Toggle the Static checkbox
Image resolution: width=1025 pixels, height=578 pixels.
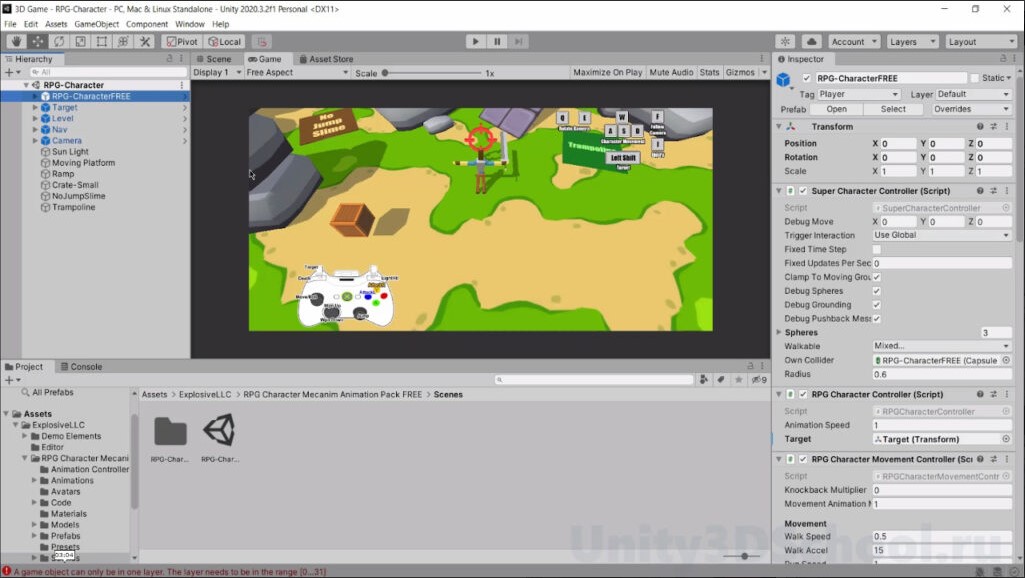pos(975,78)
